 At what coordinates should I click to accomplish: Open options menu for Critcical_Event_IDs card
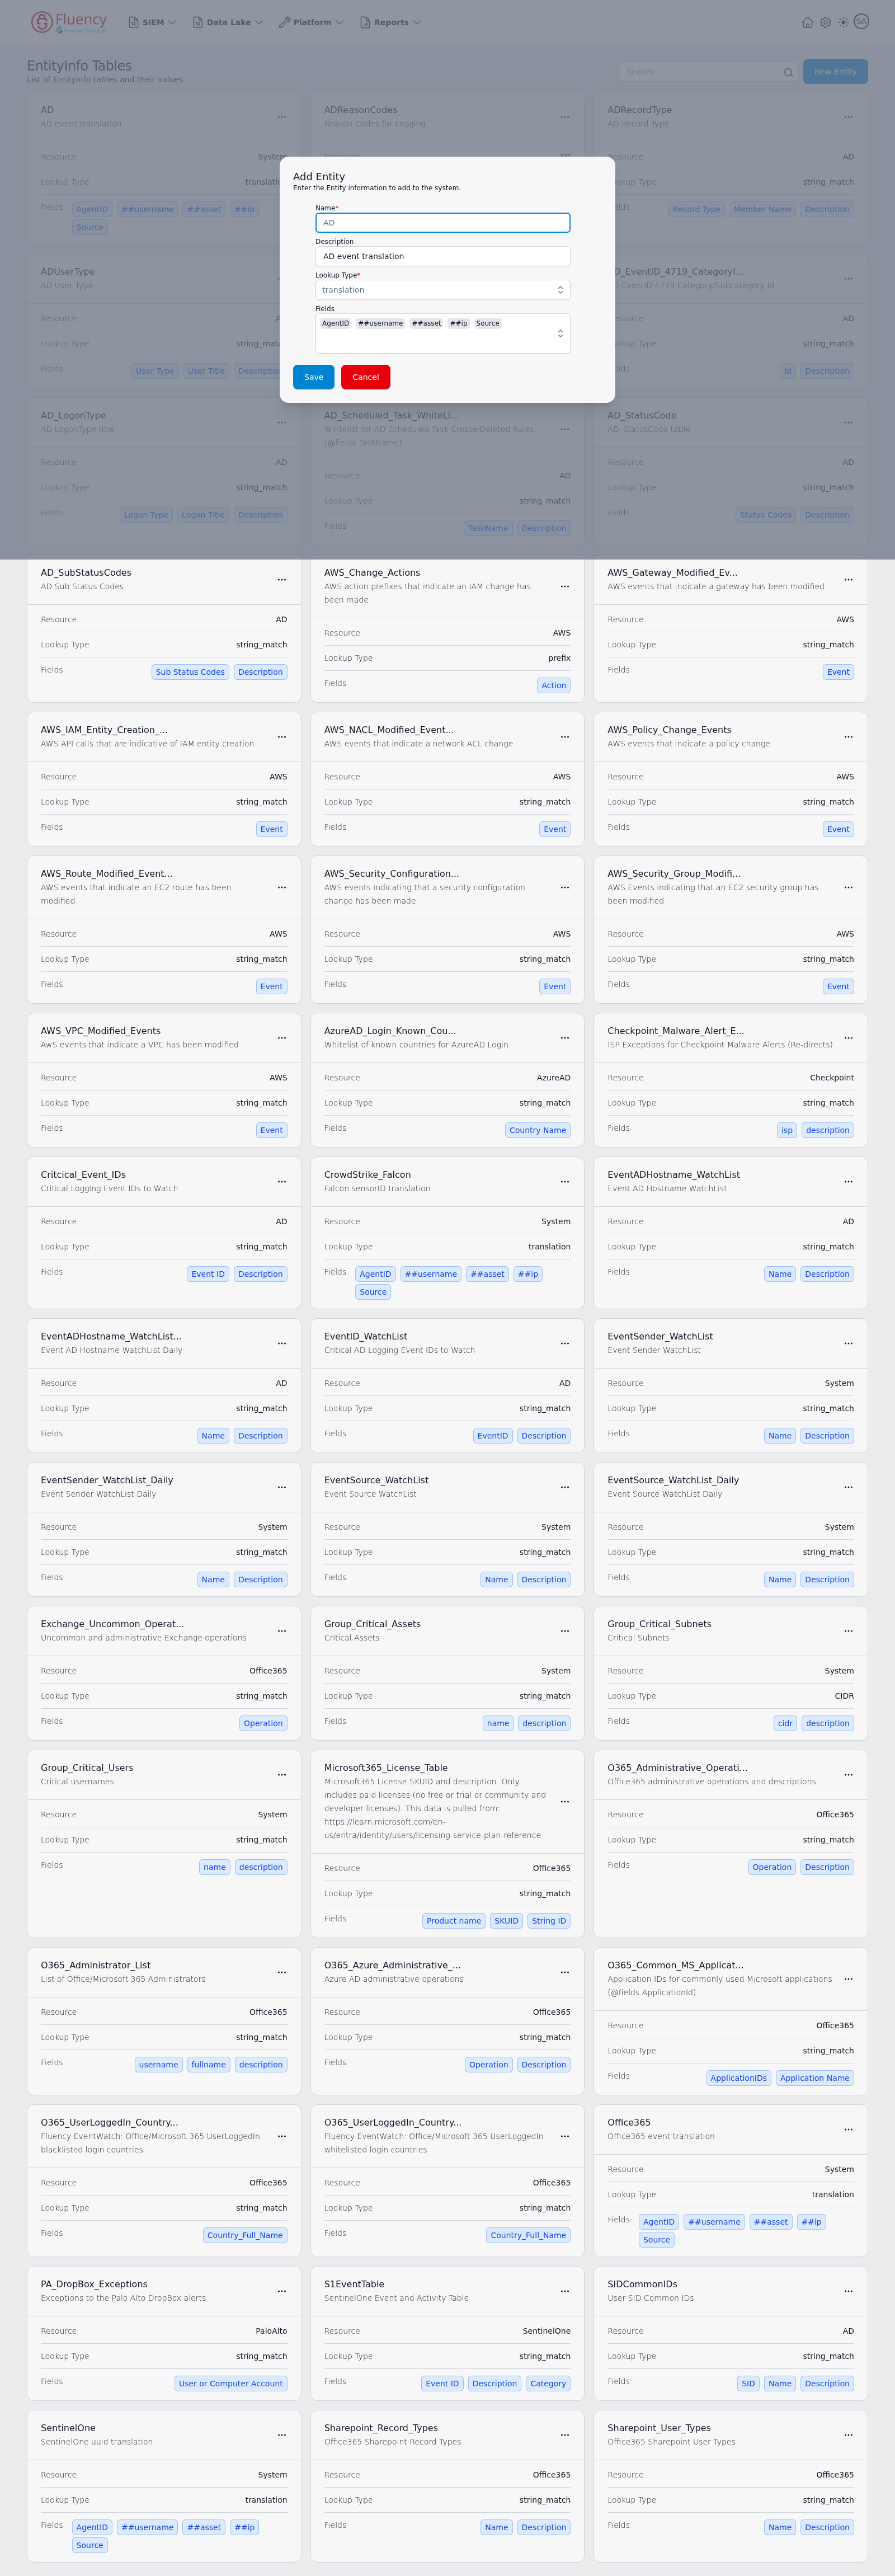coord(282,1182)
